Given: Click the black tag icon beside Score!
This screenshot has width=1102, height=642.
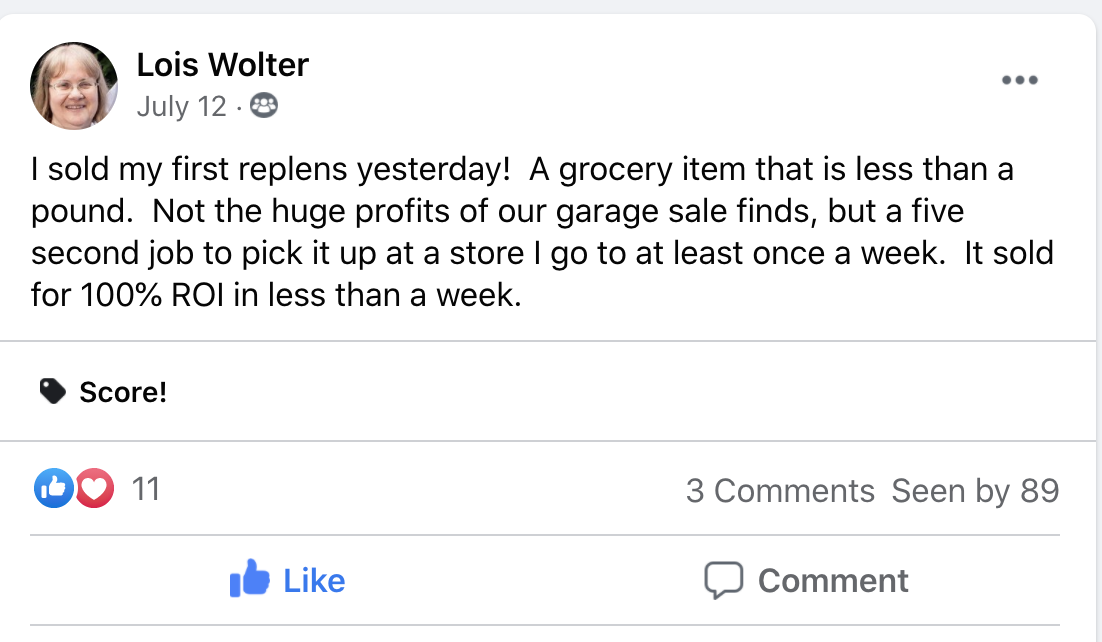Looking at the screenshot, I should (x=53, y=391).
